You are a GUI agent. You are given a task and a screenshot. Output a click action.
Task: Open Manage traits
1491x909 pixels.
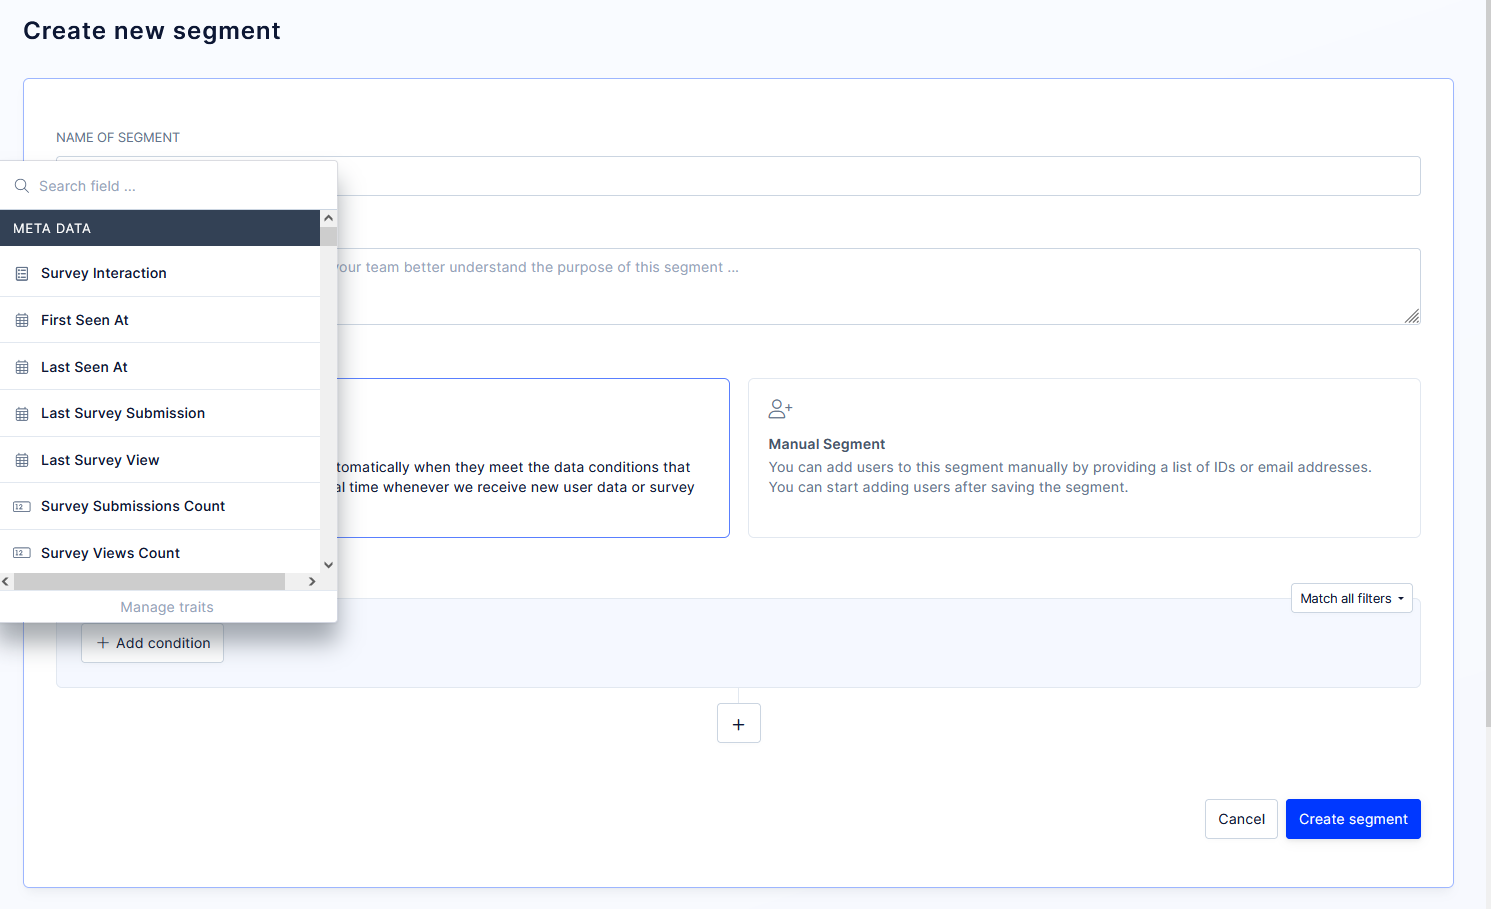click(x=166, y=607)
